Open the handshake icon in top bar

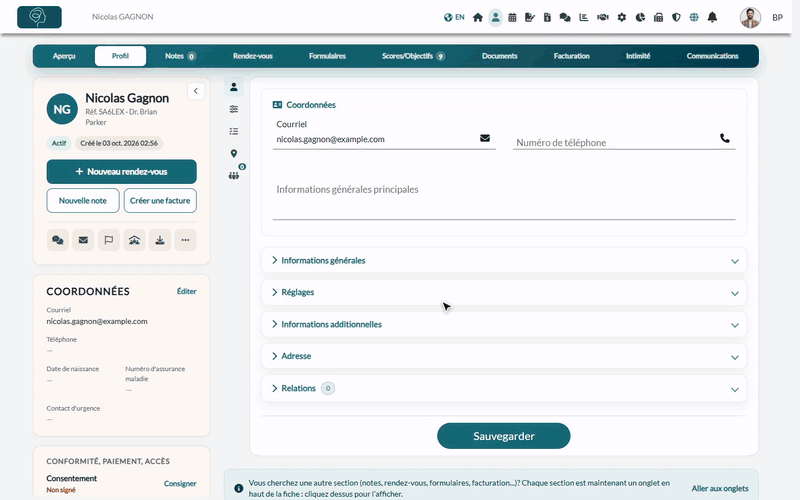pyautogui.click(x=603, y=17)
